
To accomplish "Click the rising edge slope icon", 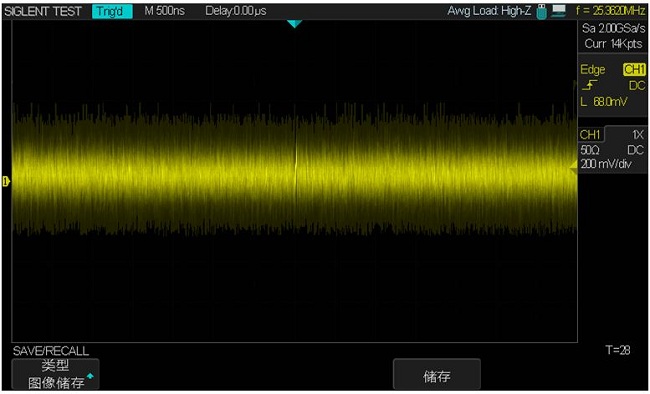I will click(589, 86).
